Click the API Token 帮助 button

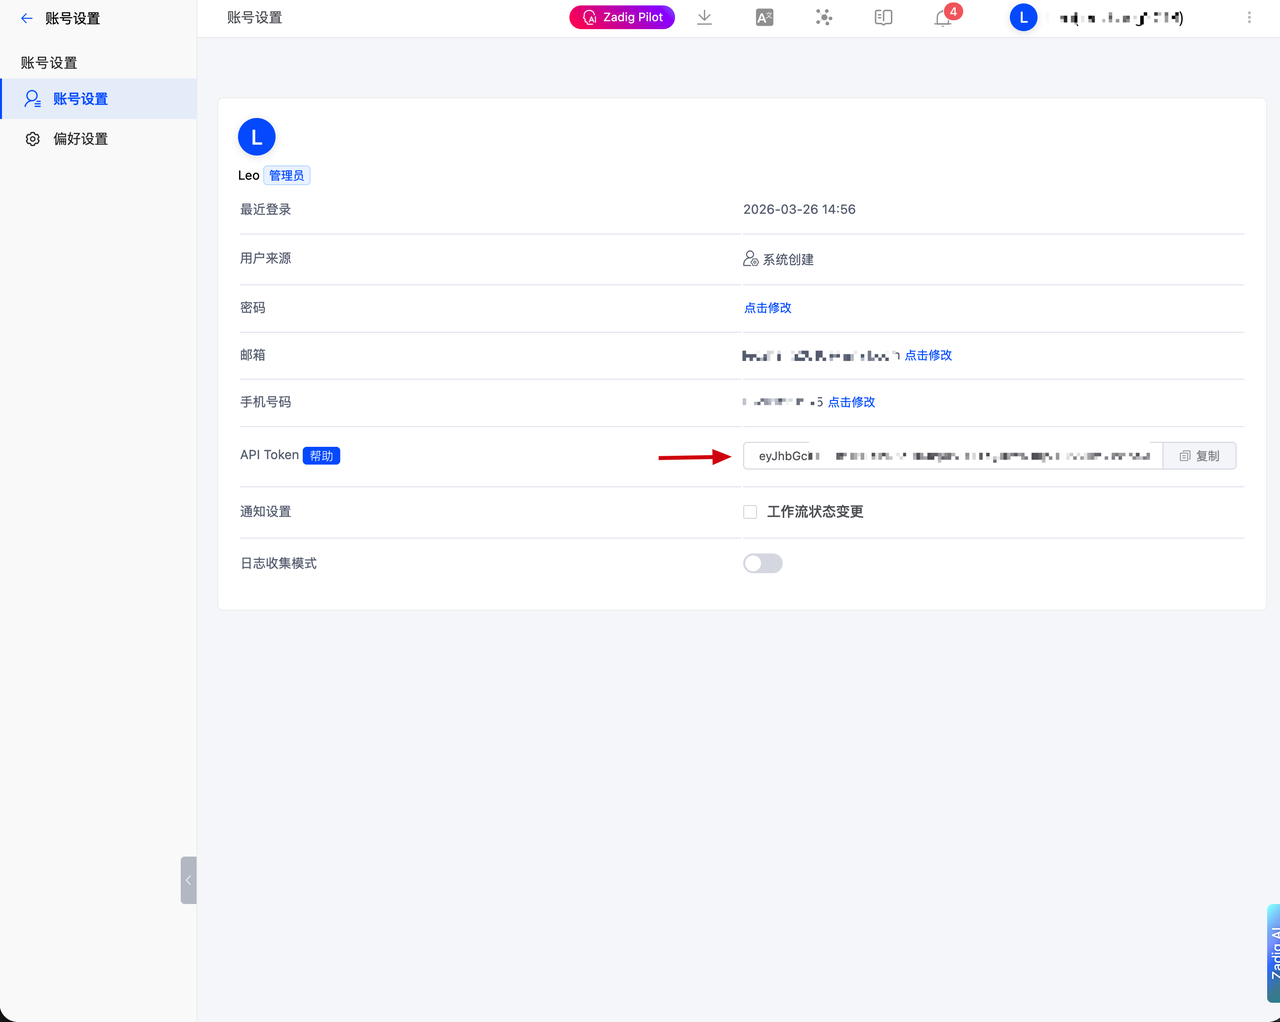tap(321, 456)
